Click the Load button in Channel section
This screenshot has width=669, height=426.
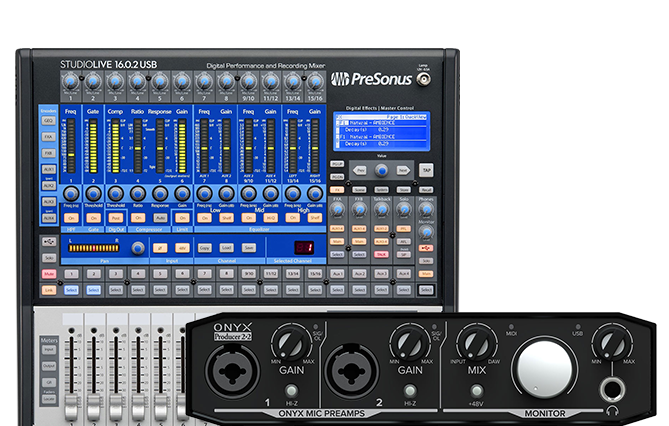[x=227, y=248]
